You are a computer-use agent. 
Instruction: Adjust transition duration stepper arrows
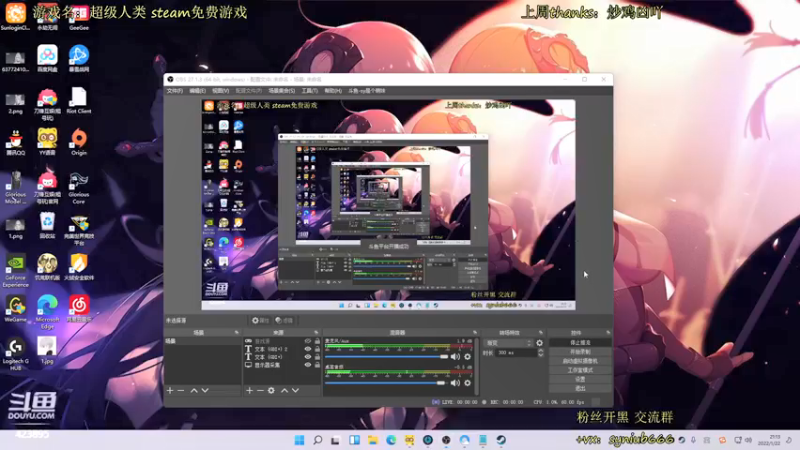tap(540, 353)
